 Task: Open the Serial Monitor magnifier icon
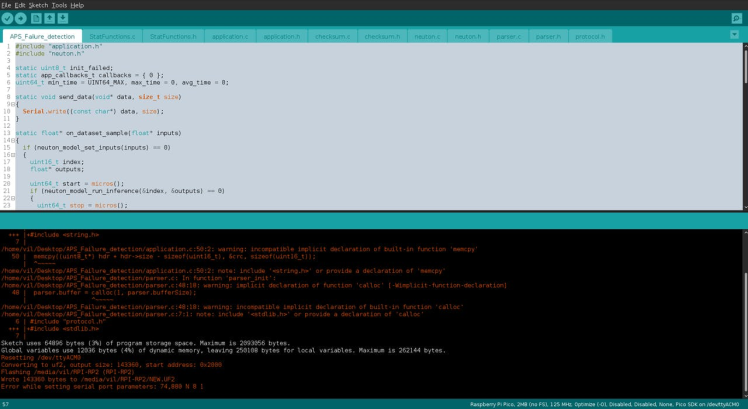click(x=737, y=18)
